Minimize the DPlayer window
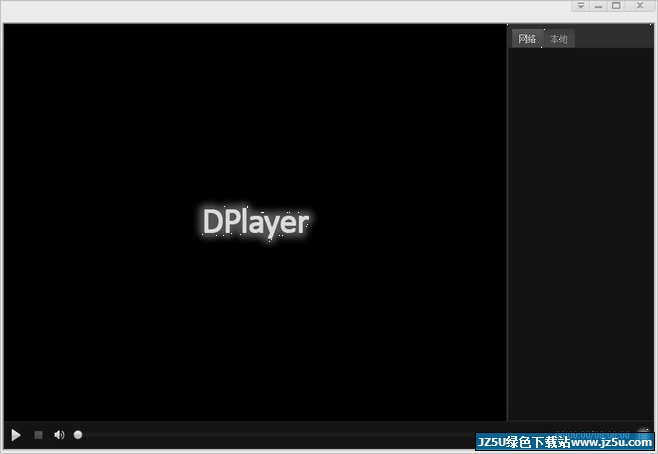658x454 pixels. pos(598,6)
